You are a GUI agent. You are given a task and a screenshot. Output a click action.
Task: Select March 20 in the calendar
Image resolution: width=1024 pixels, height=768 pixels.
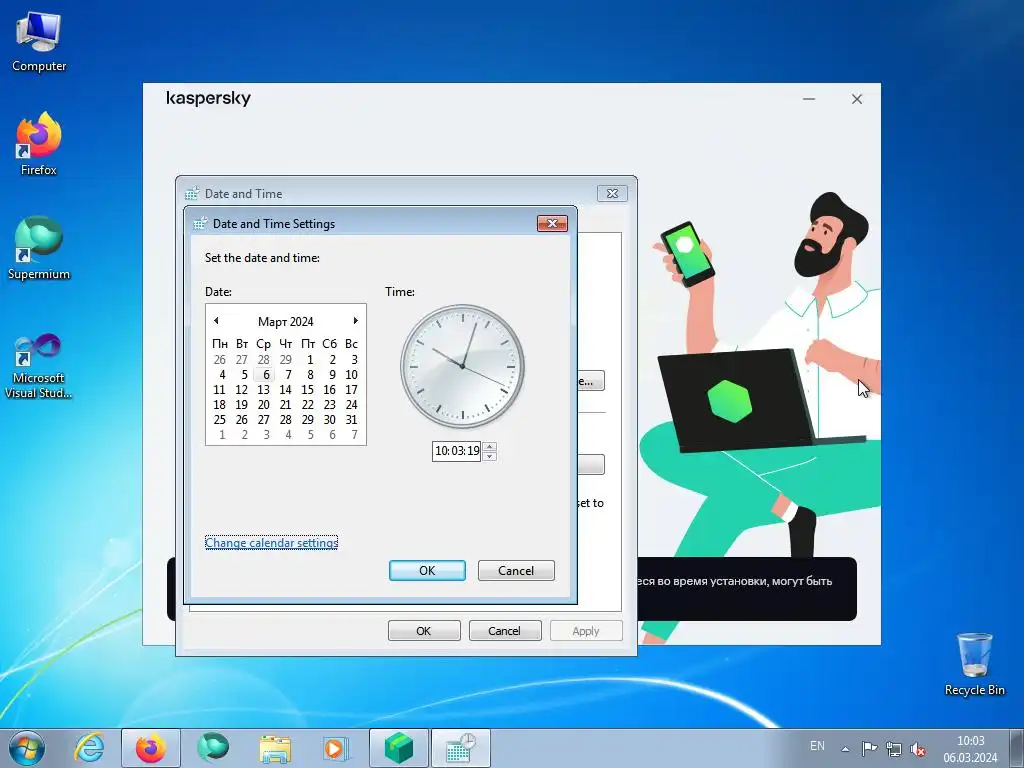264,404
